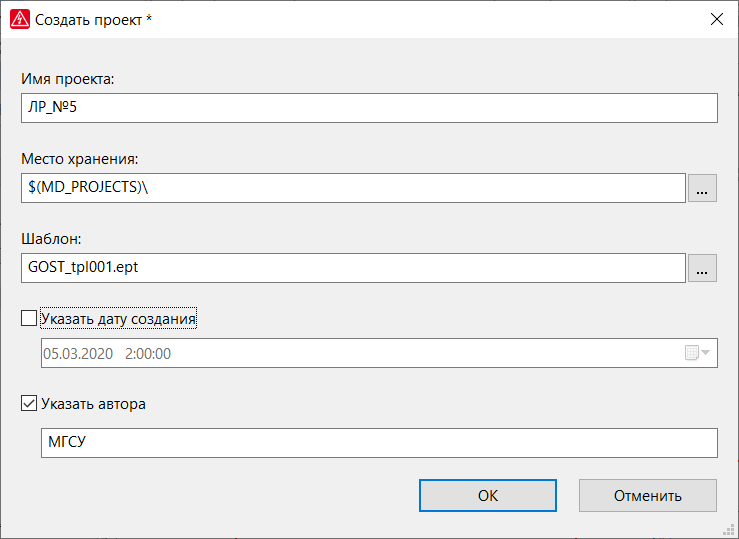Enable the Указать дату создания checkbox
Viewport: 739px width, 539px height.
point(29,318)
